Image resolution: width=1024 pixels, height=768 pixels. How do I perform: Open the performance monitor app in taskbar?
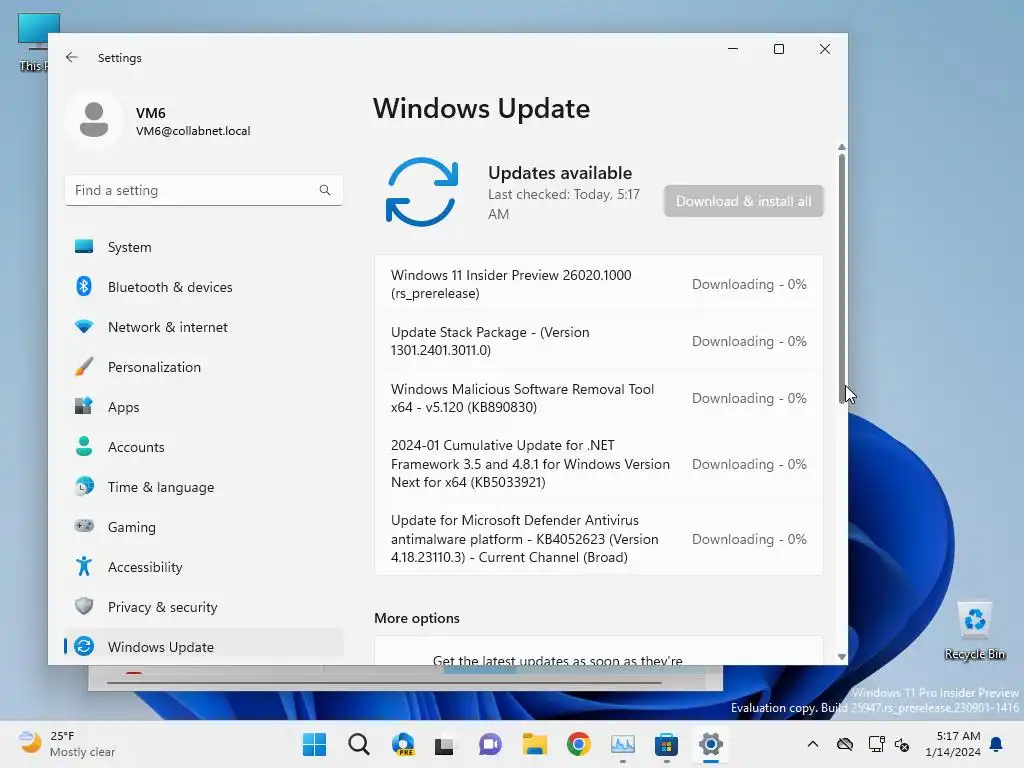tap(622, 744)
